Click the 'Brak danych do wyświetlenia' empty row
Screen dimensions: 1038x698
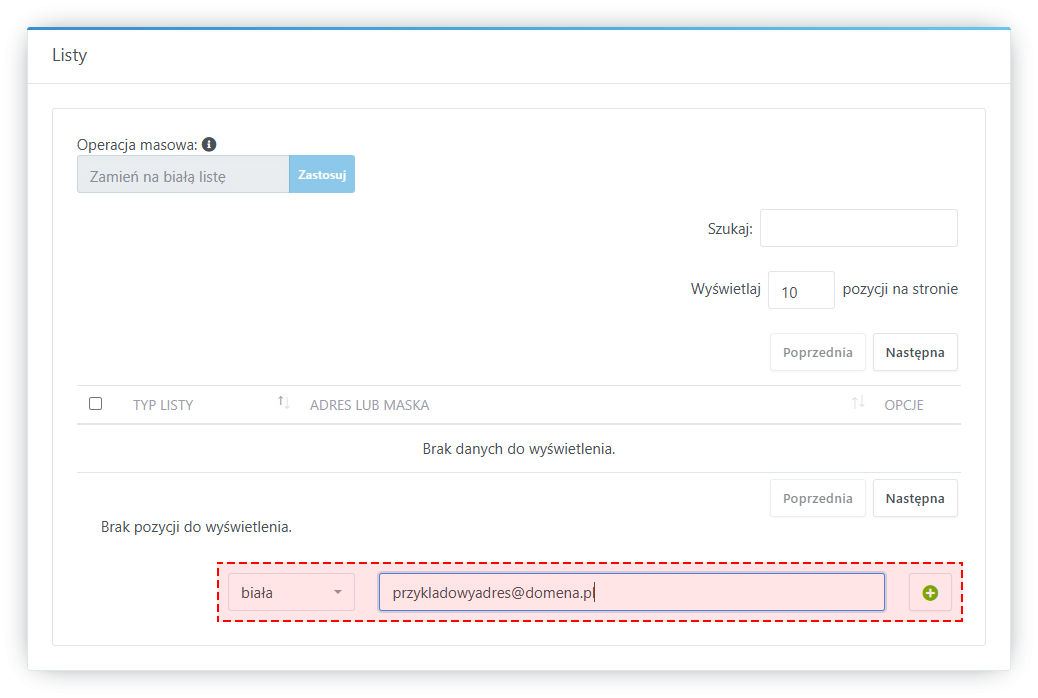click(x=518, y=449)
